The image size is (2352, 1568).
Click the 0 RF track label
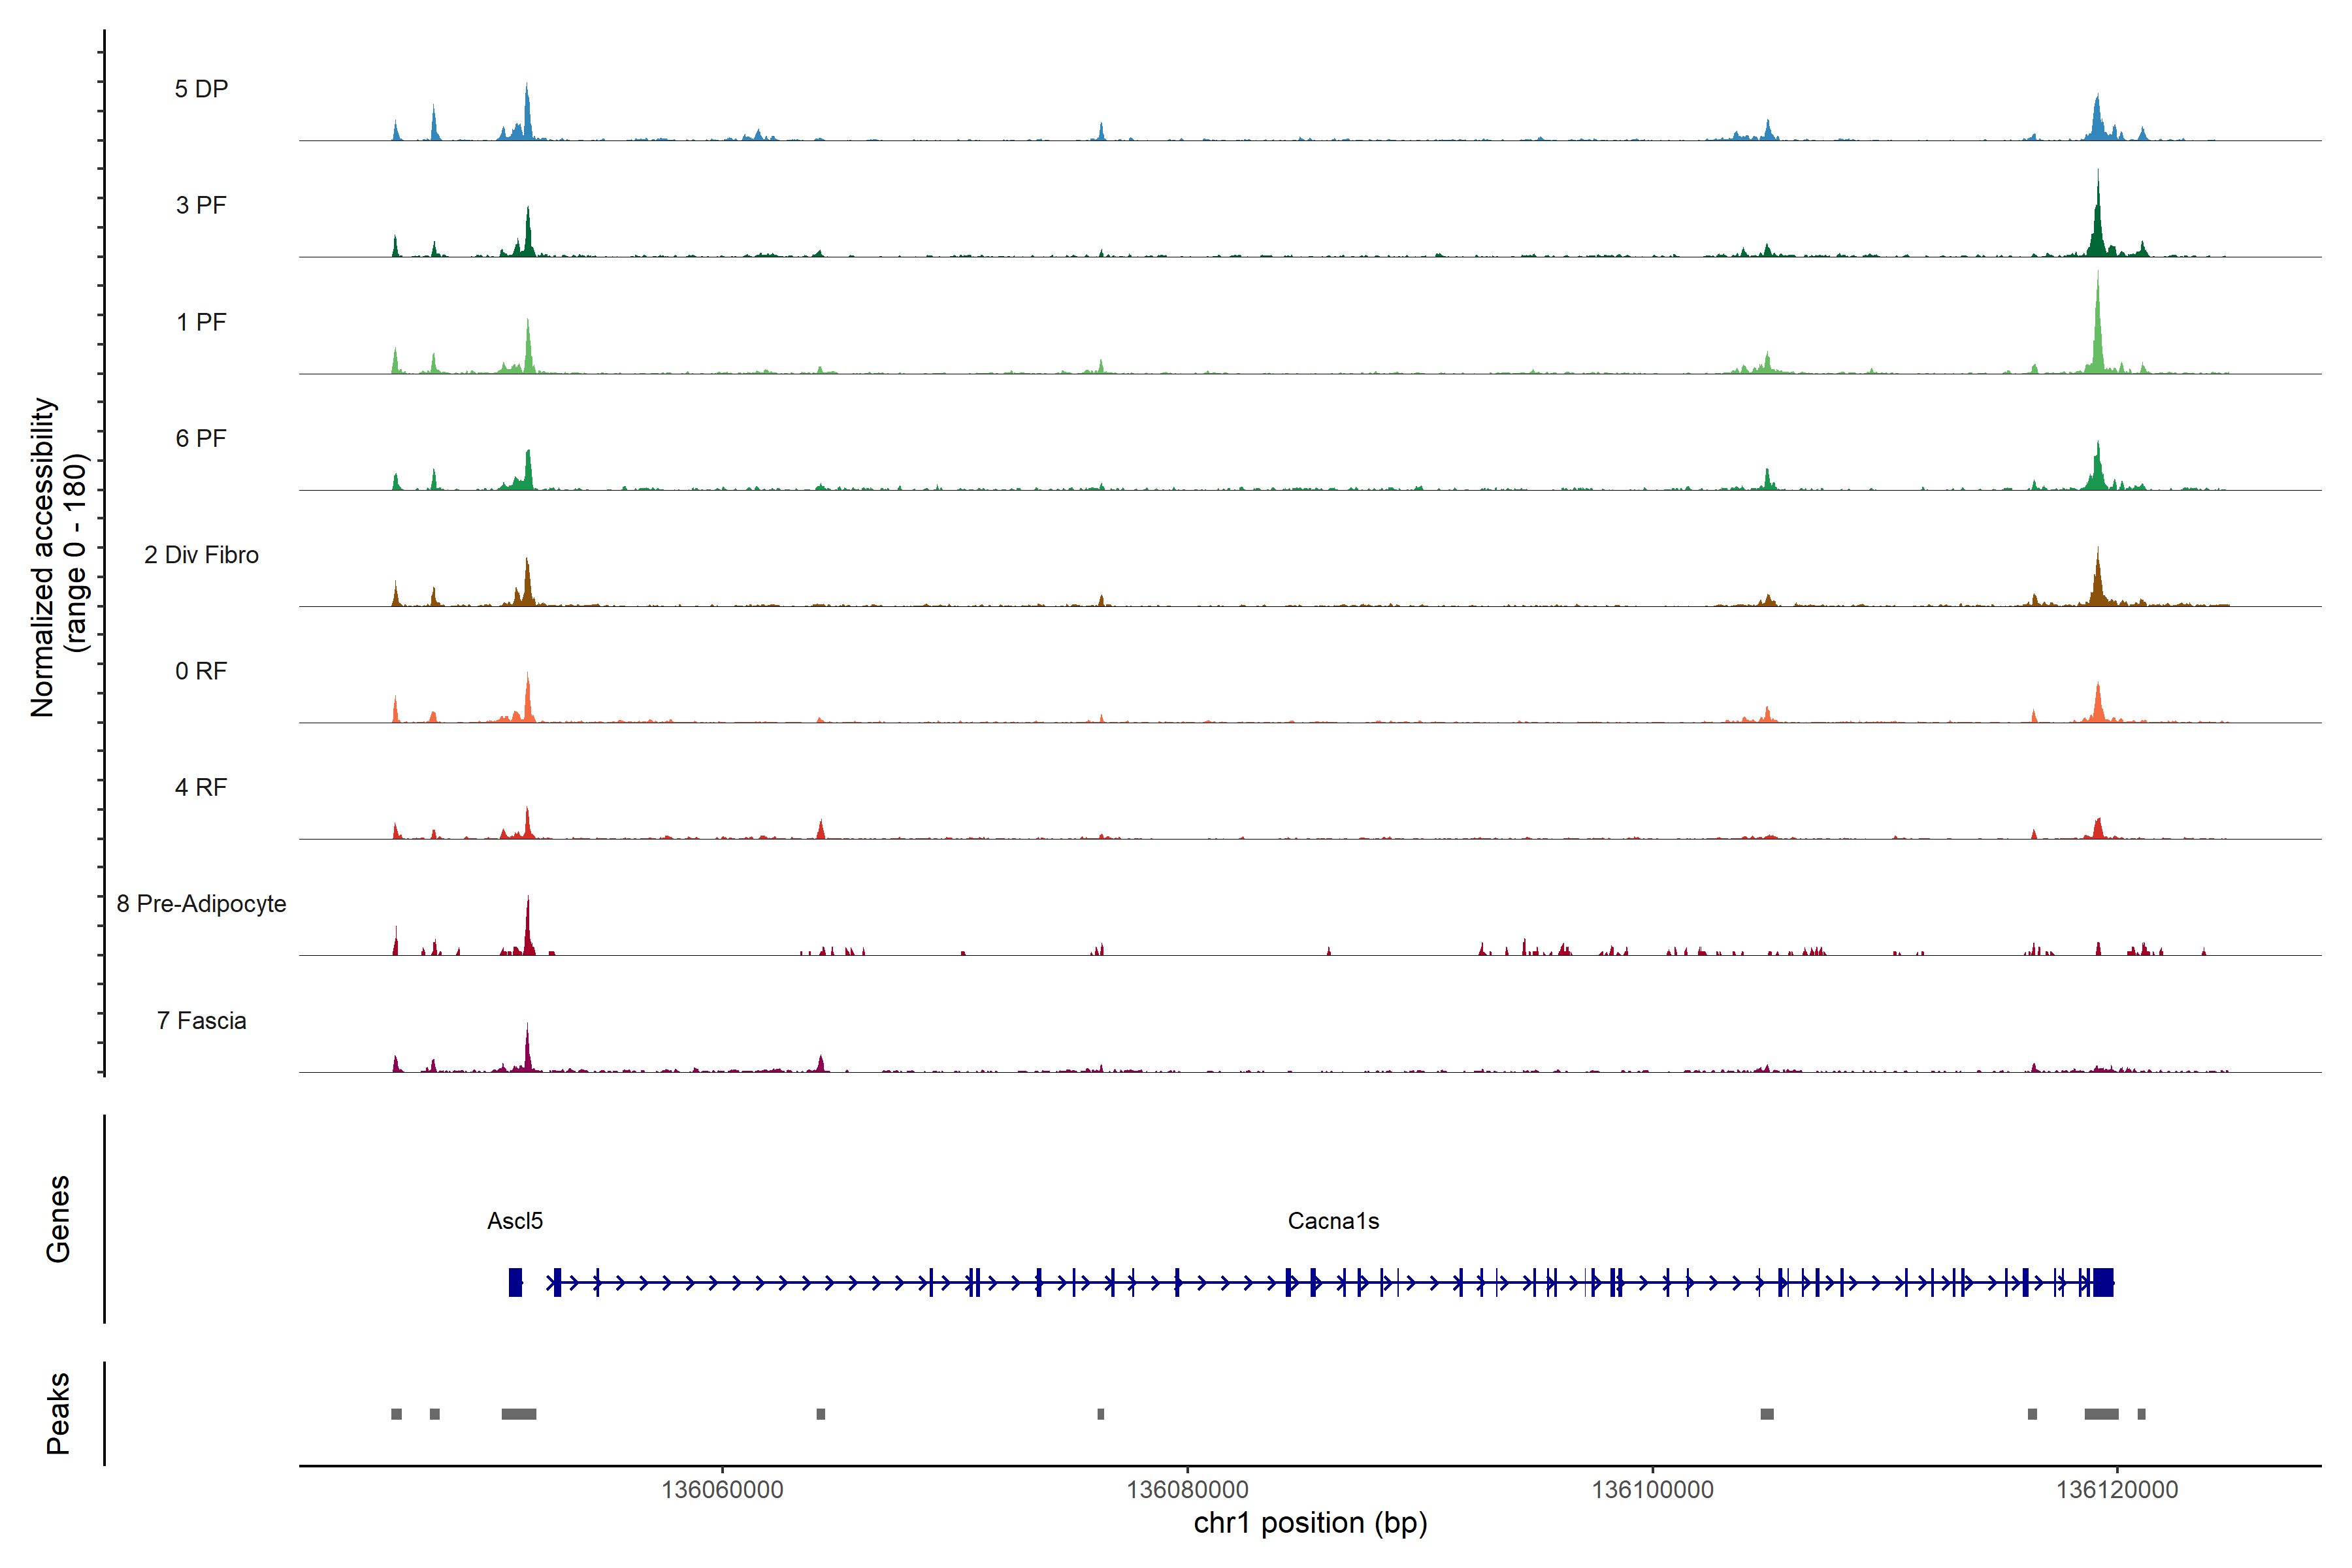[201, 671]
